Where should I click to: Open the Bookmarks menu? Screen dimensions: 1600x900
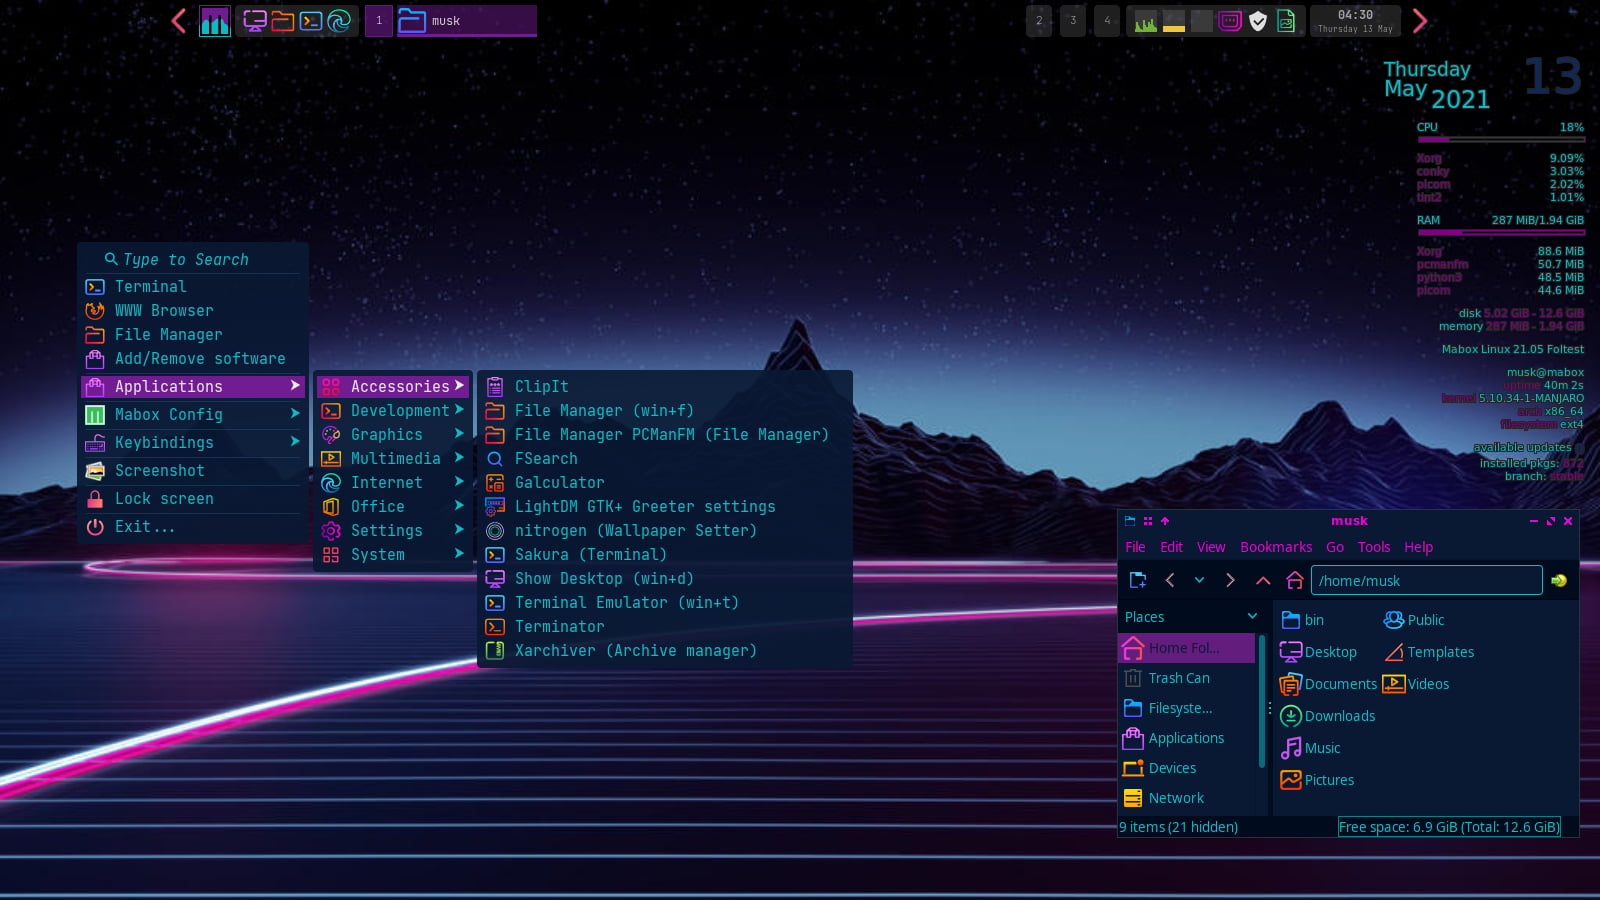(1275, 547)
